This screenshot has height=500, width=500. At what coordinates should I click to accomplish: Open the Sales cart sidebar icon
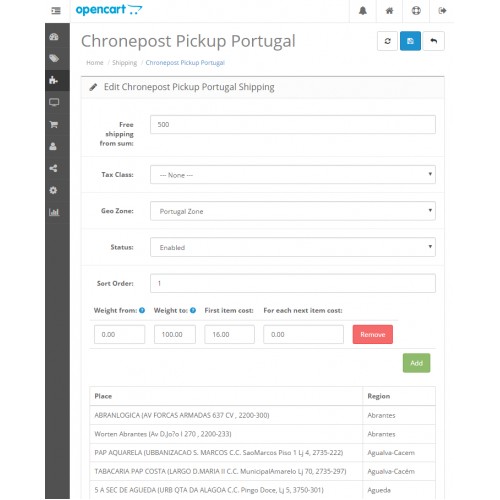[x=54, y=125]
